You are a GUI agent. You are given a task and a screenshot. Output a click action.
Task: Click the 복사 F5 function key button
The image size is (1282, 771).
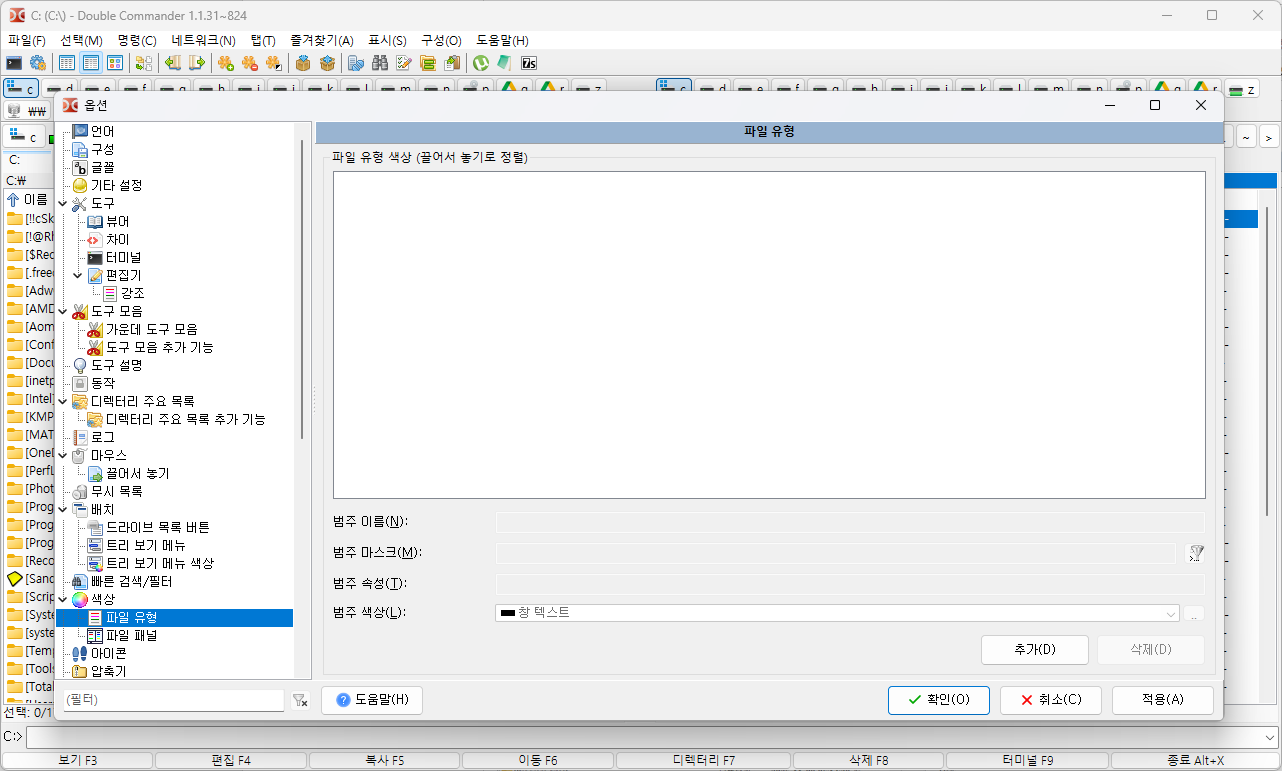(384, 760)
